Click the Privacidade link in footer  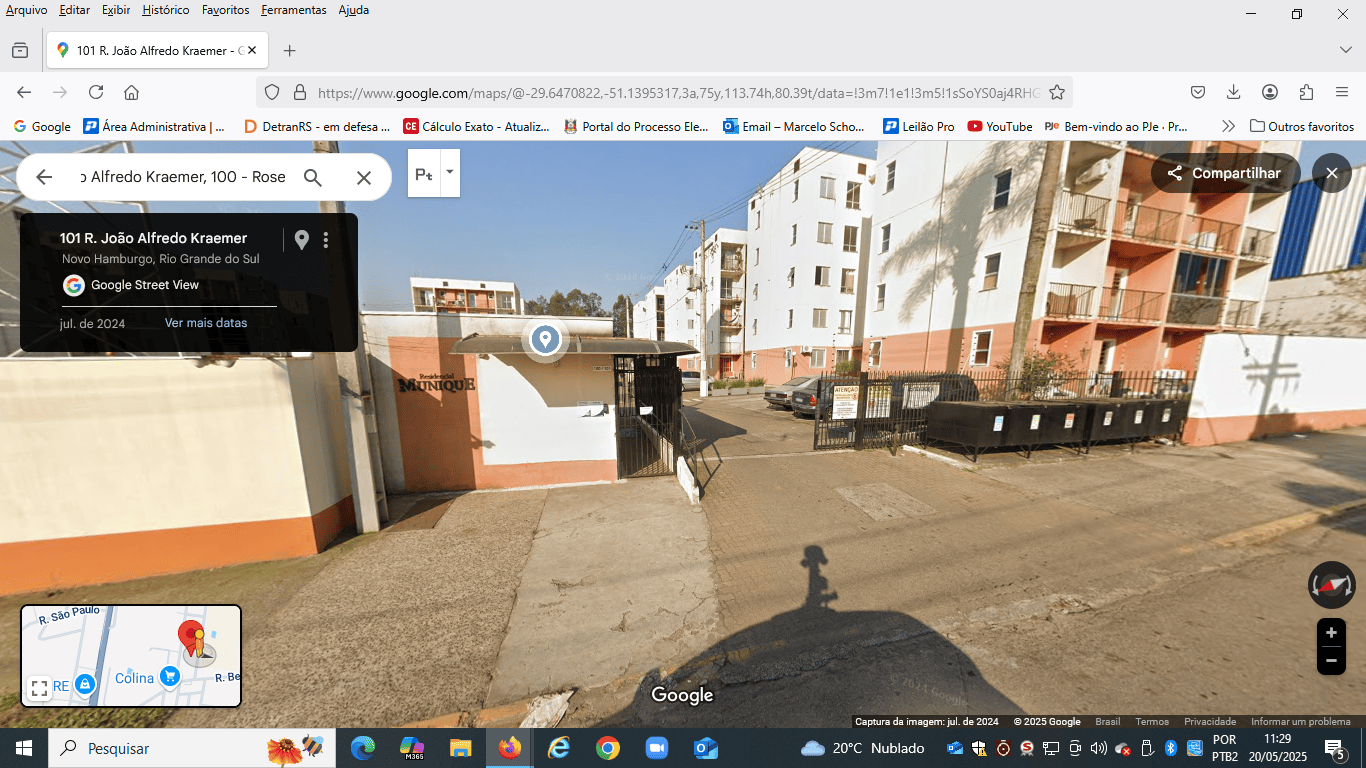[1210, 722]
